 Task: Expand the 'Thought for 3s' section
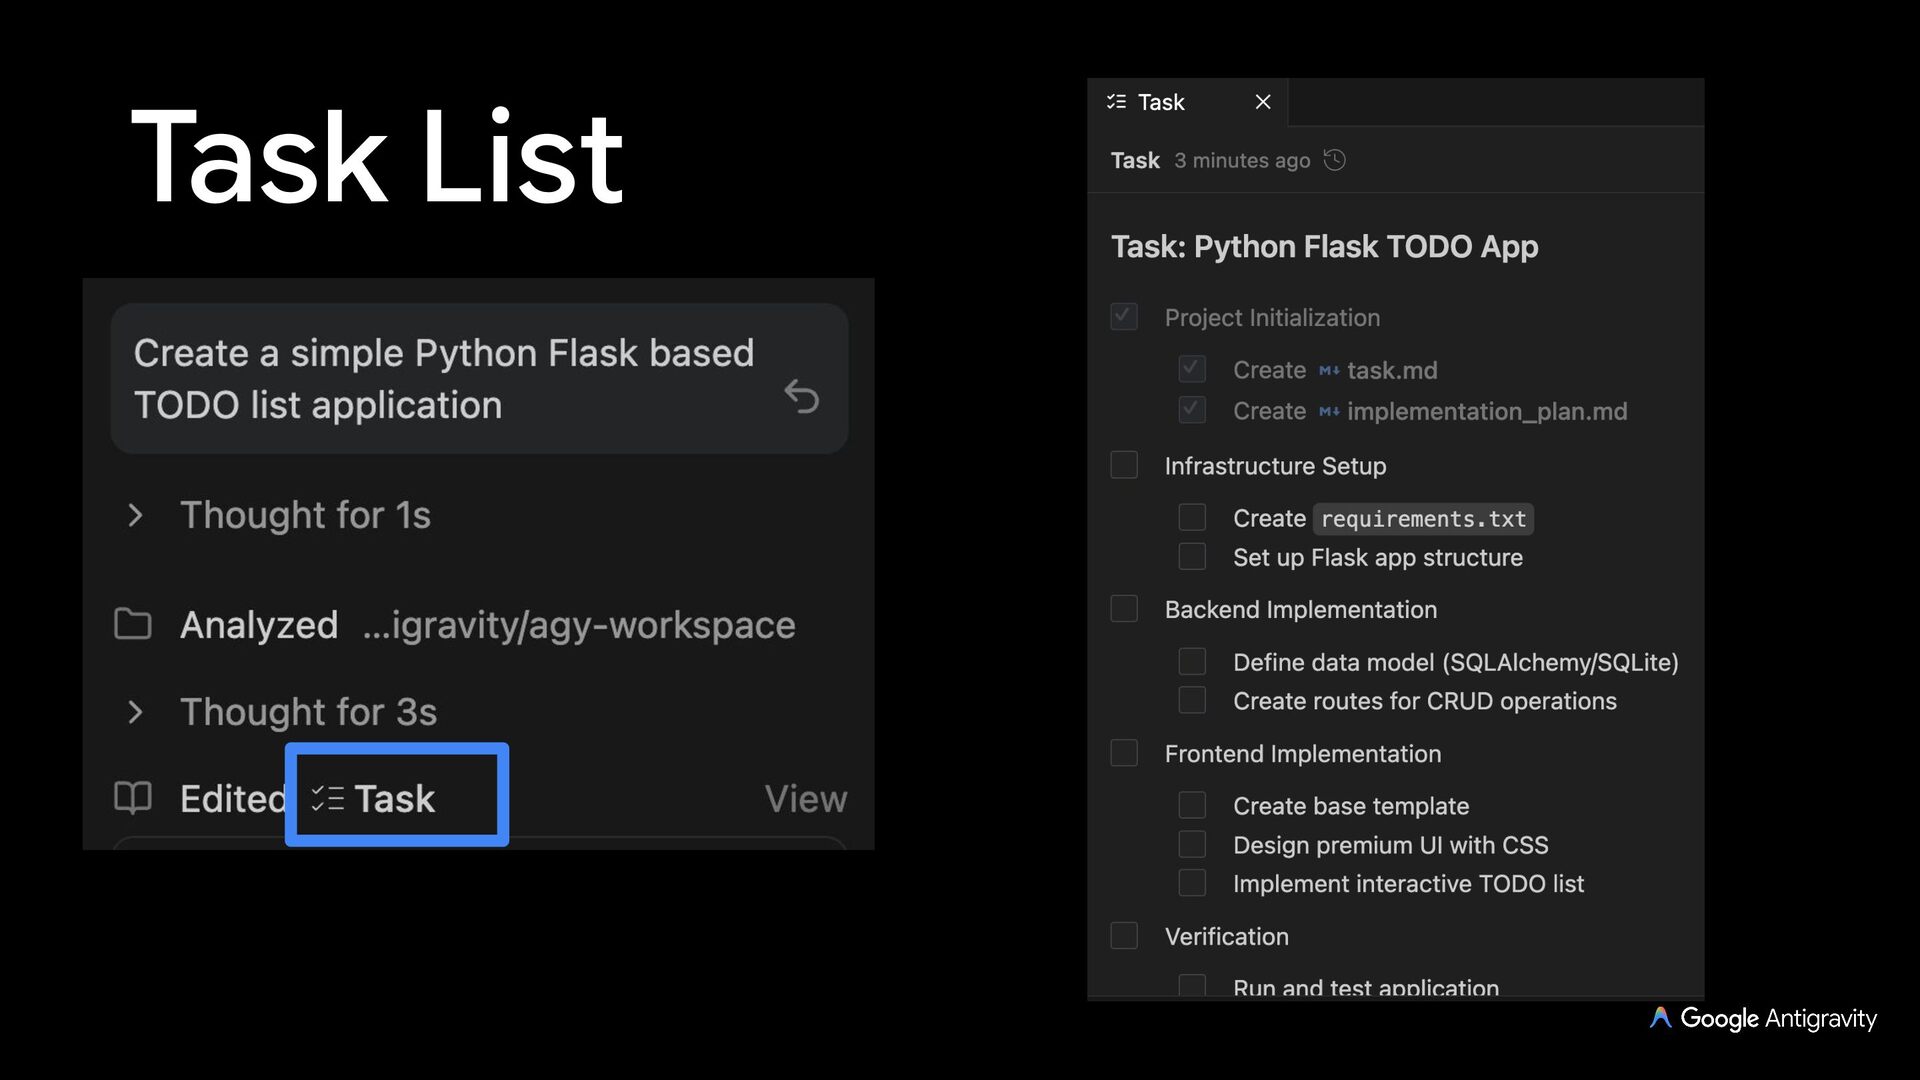(x=136, y=712)
